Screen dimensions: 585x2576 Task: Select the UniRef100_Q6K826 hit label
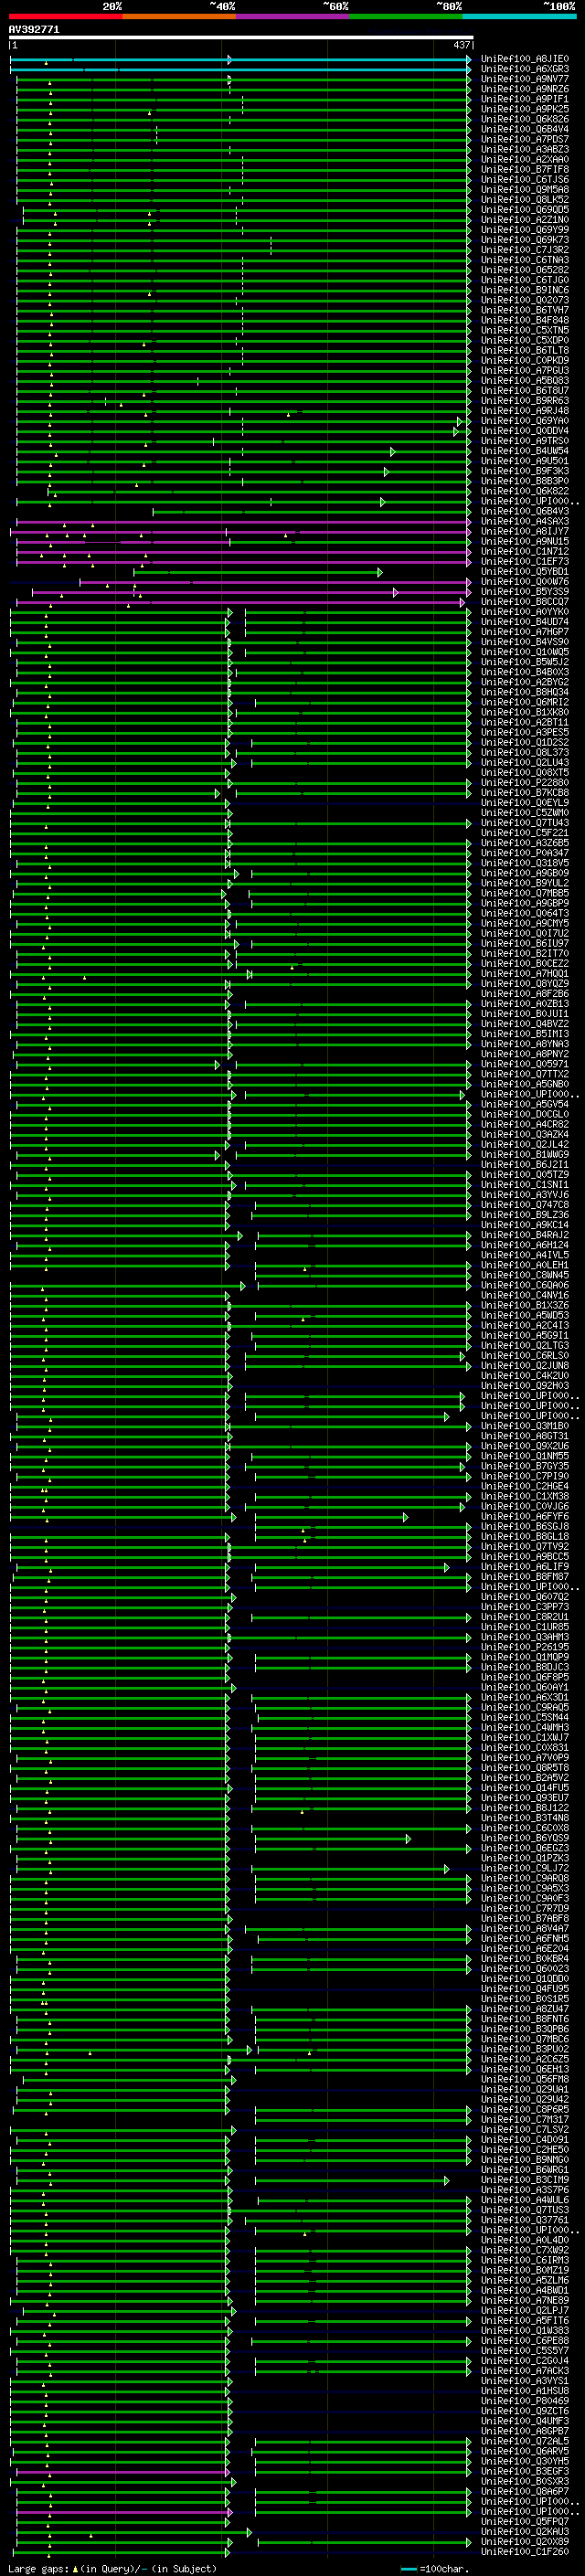524,119
